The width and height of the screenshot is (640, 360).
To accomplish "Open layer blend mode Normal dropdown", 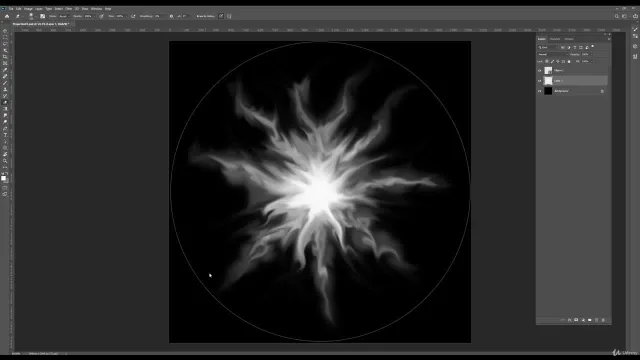I will (x=552, y=54).
